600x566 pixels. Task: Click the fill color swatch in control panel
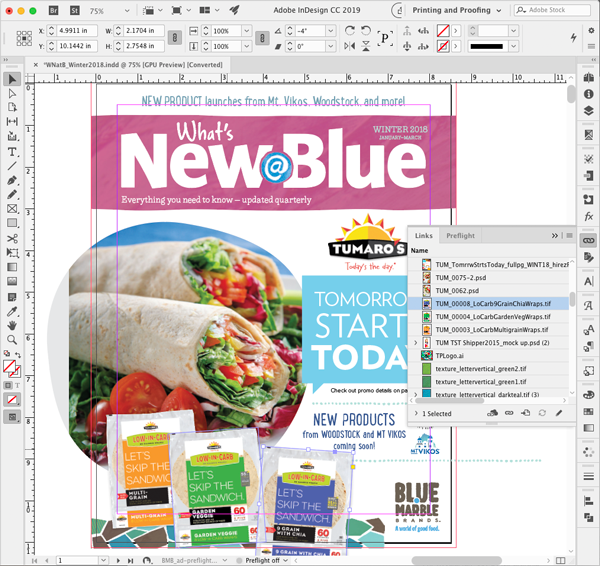click(443, 31)
